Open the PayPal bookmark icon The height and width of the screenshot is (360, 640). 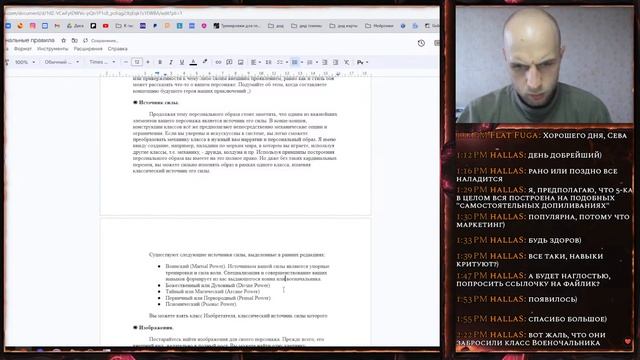pos(155,26)
